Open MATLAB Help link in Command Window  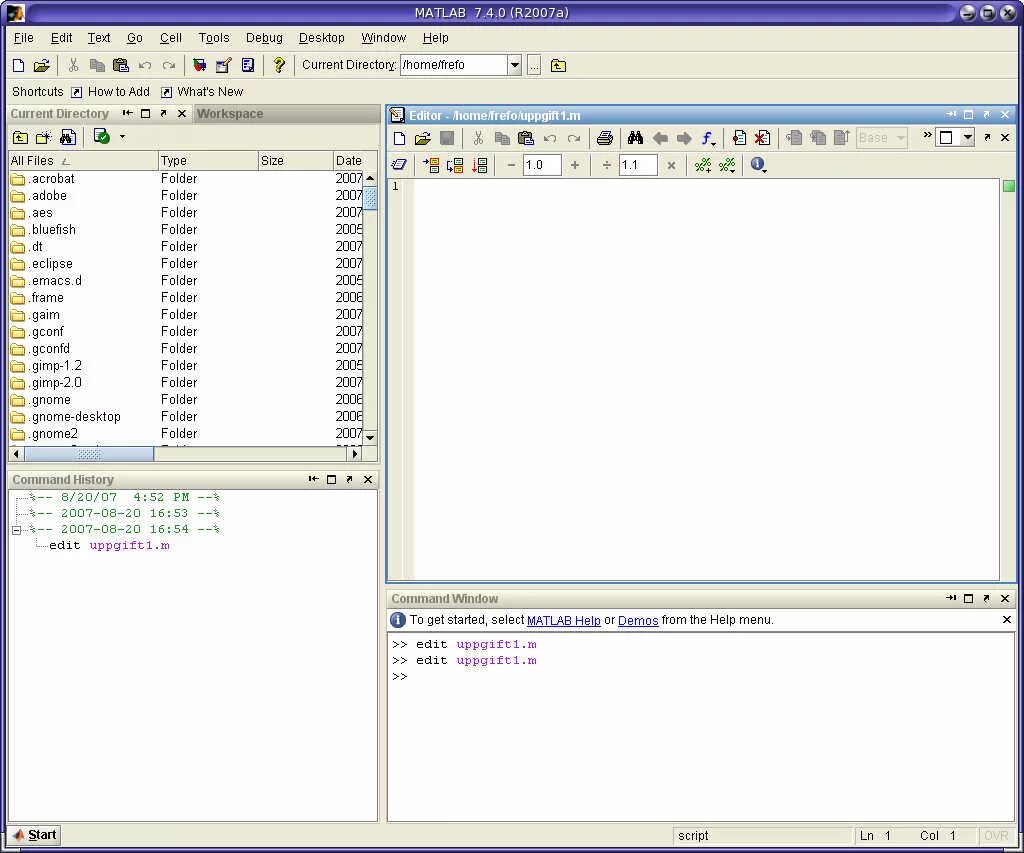click(564, 620)
